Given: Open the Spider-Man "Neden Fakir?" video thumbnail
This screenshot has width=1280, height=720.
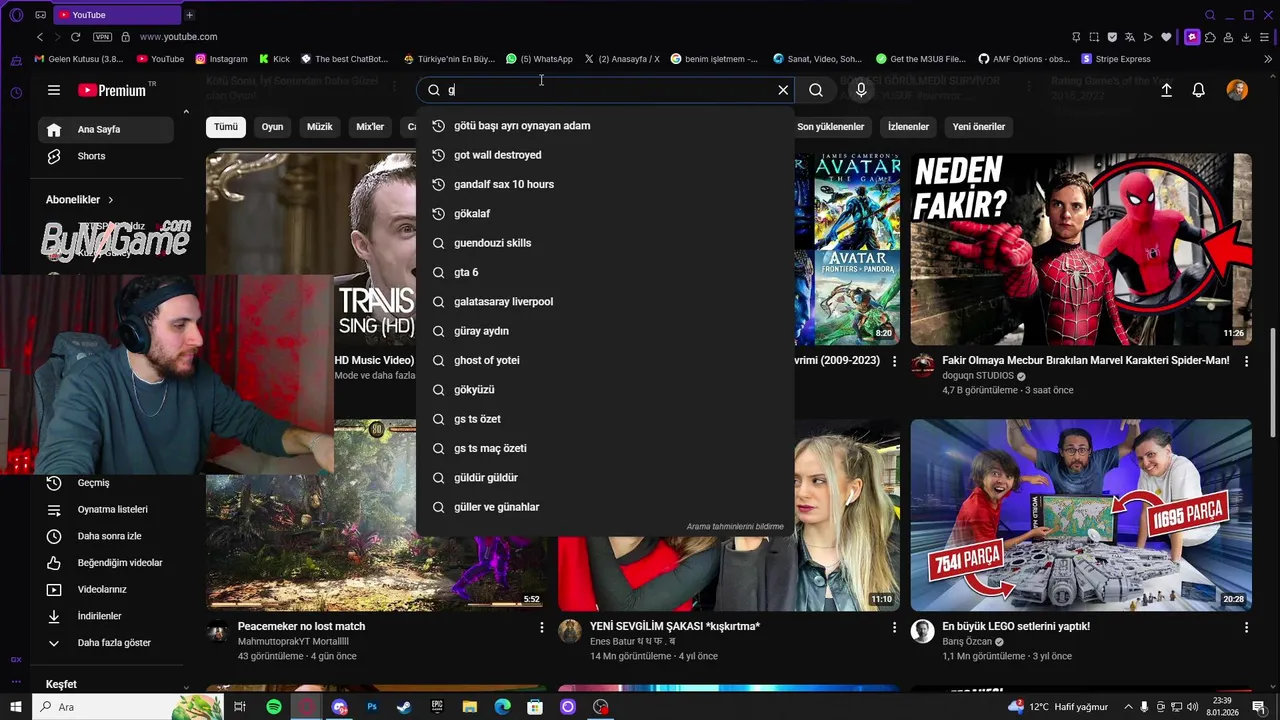Looking at the screenshot, I should pyautogui.click(x=1081, y=248).
